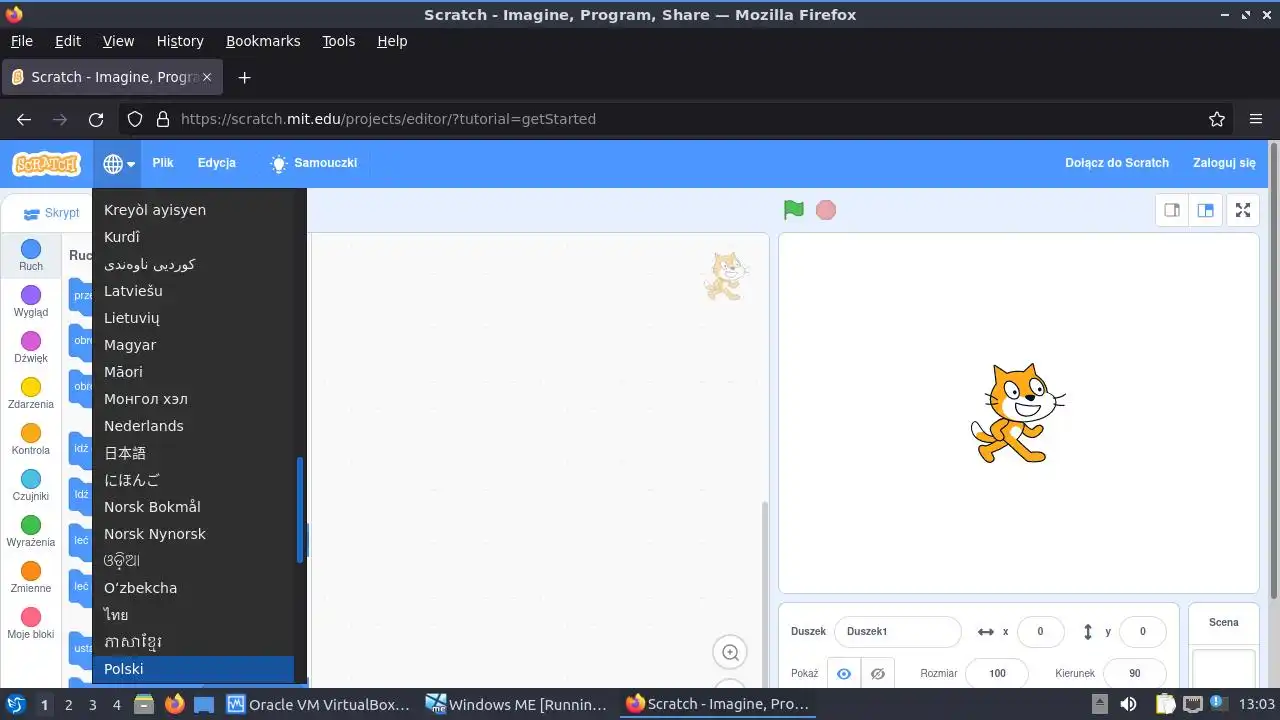The height and width of the screenshot is (720, 1280).
Task: Select Polski language entry
Action: pos(194,669)
